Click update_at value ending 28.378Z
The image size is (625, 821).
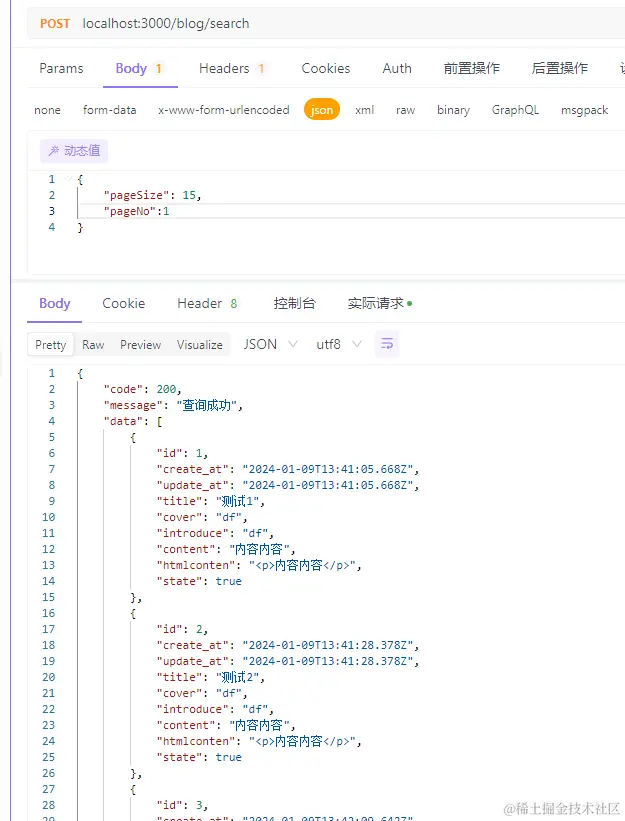(x=328, y=661)
